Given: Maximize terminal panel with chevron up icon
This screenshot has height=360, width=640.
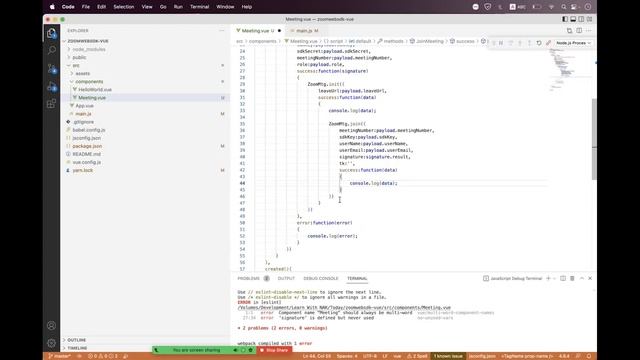Looking at the screenshot, I should coord(582,278).
